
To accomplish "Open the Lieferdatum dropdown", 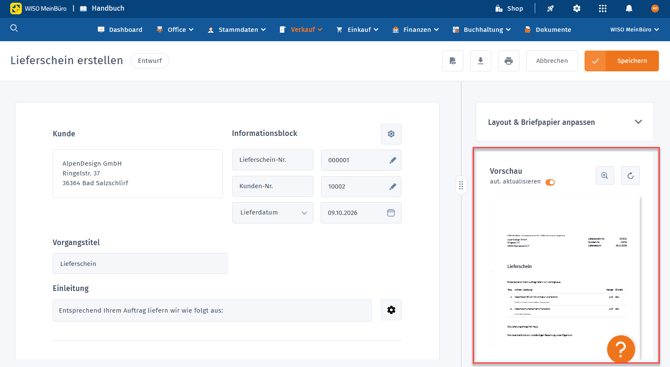I will 273,213.
